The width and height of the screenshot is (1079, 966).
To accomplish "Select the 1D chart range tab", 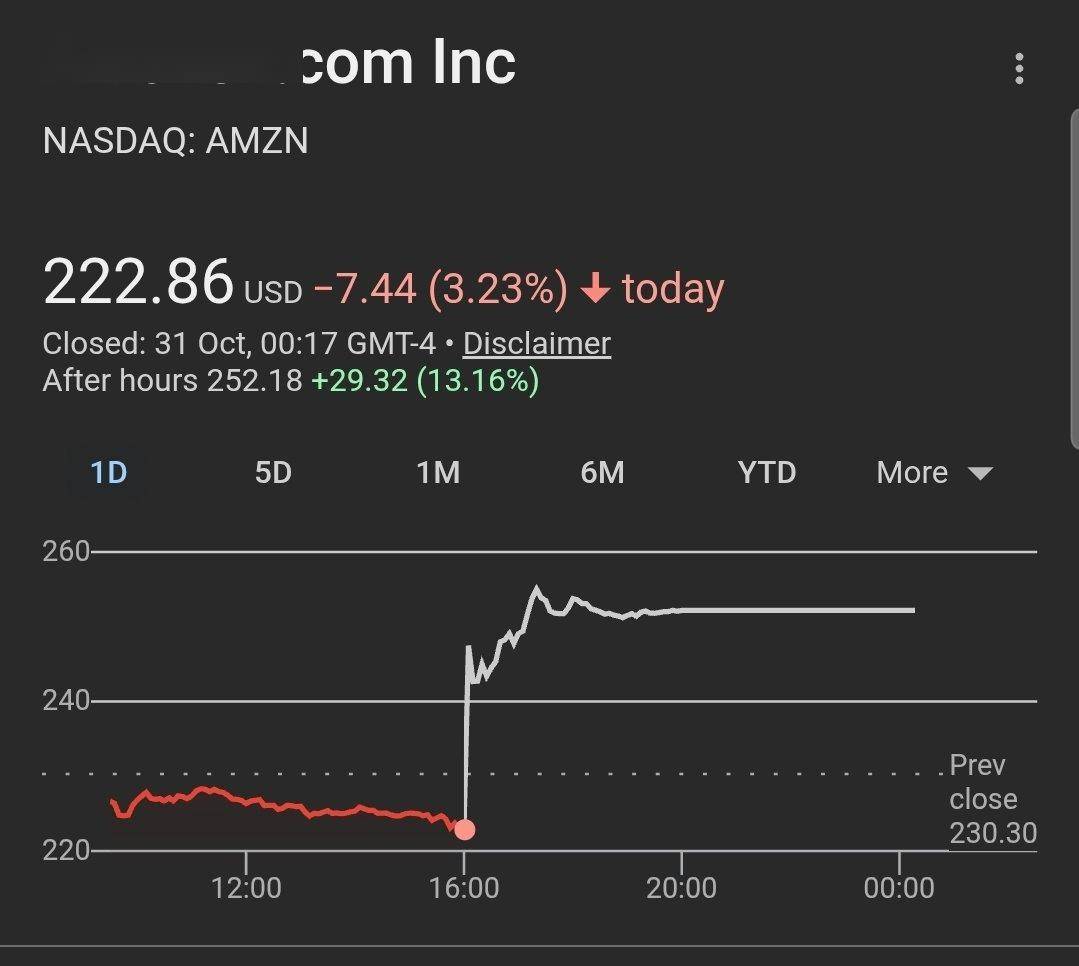I will (108, 472).
